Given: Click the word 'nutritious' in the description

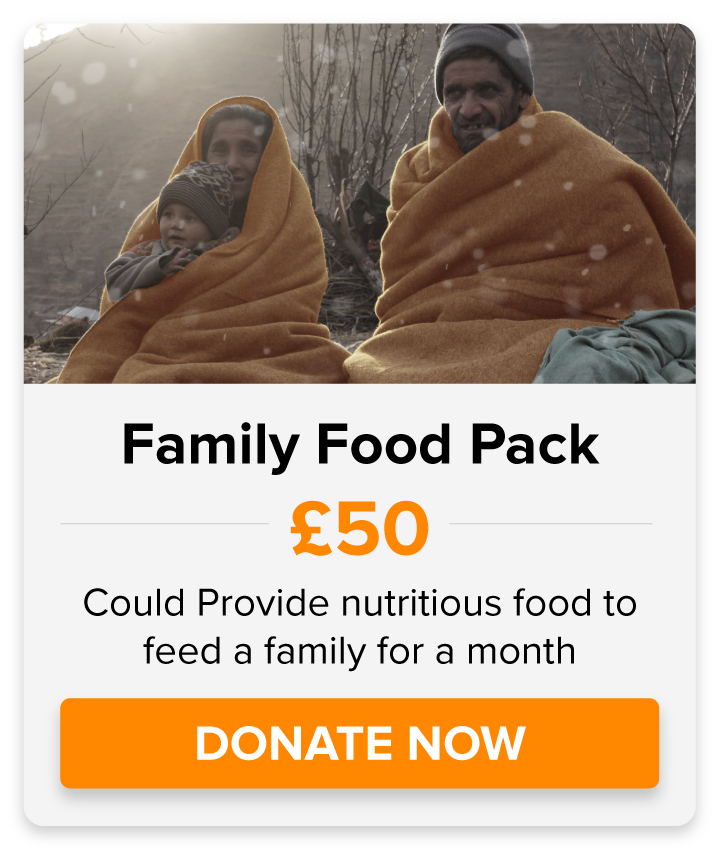Looking at the screenshot, I should coord(421,603).
